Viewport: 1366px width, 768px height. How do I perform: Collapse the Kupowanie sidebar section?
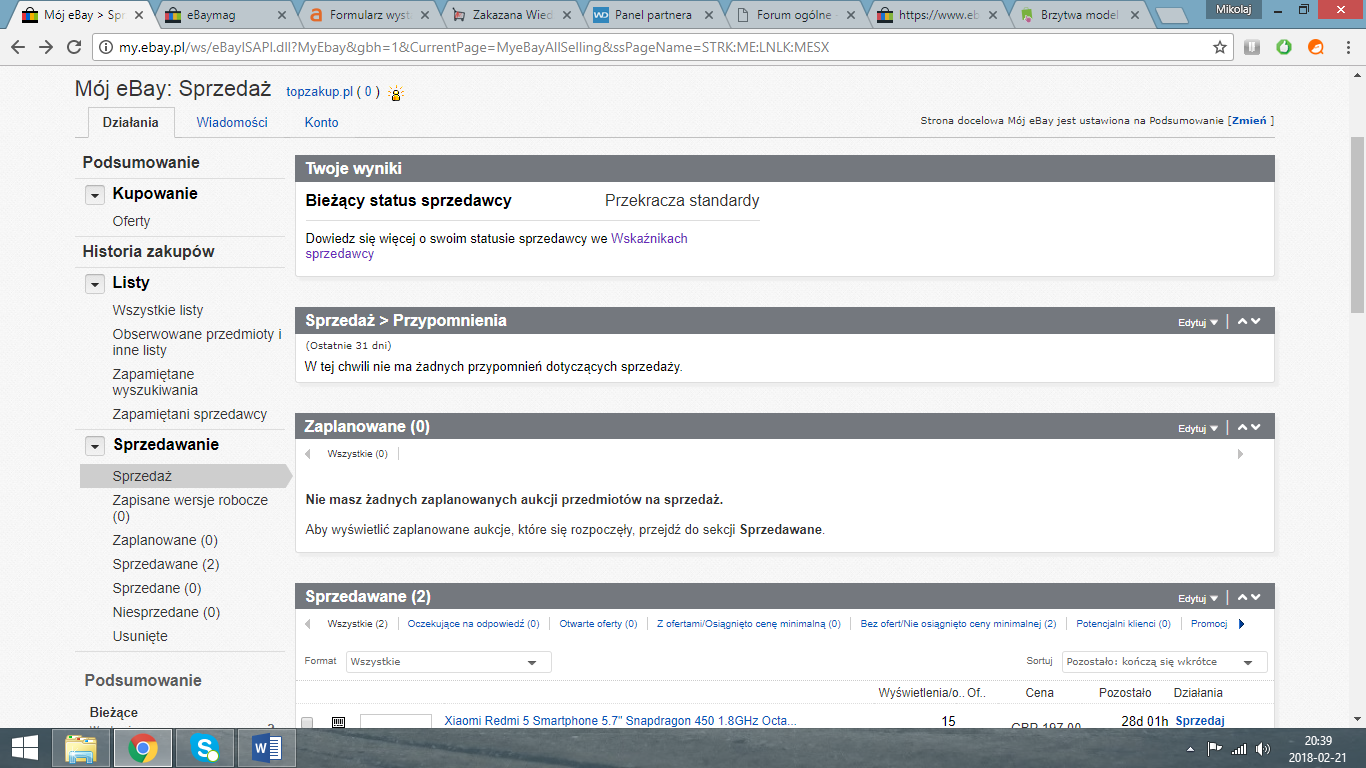click(95, 194)
